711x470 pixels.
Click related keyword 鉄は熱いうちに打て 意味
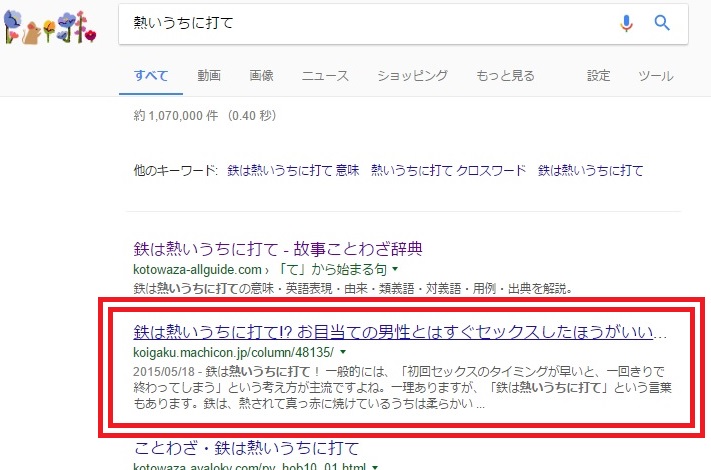(x=293, y=170)
